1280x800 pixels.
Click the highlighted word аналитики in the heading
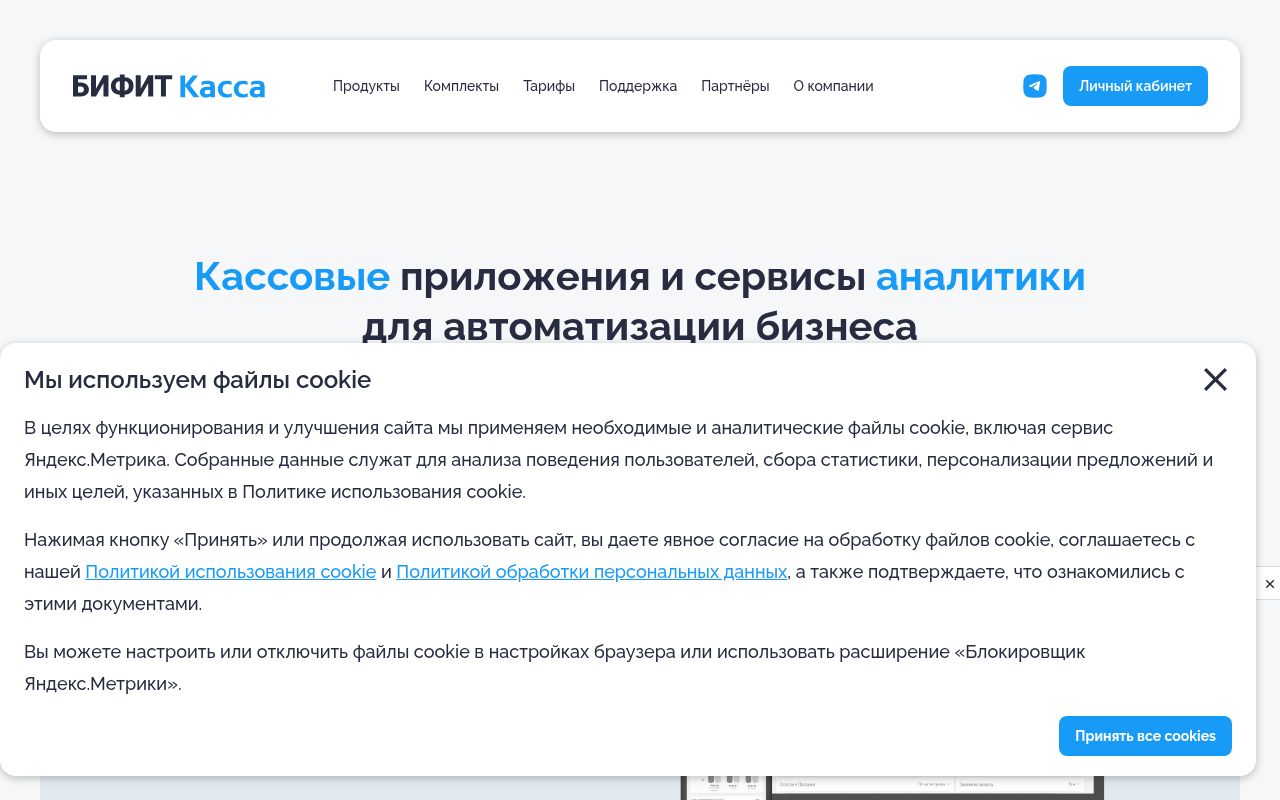point(981,277)
